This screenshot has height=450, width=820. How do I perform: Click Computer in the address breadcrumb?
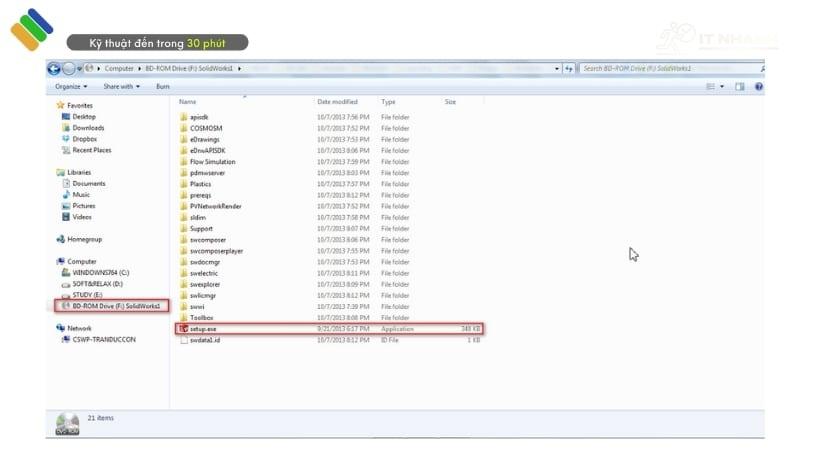[x=119, y=68]
